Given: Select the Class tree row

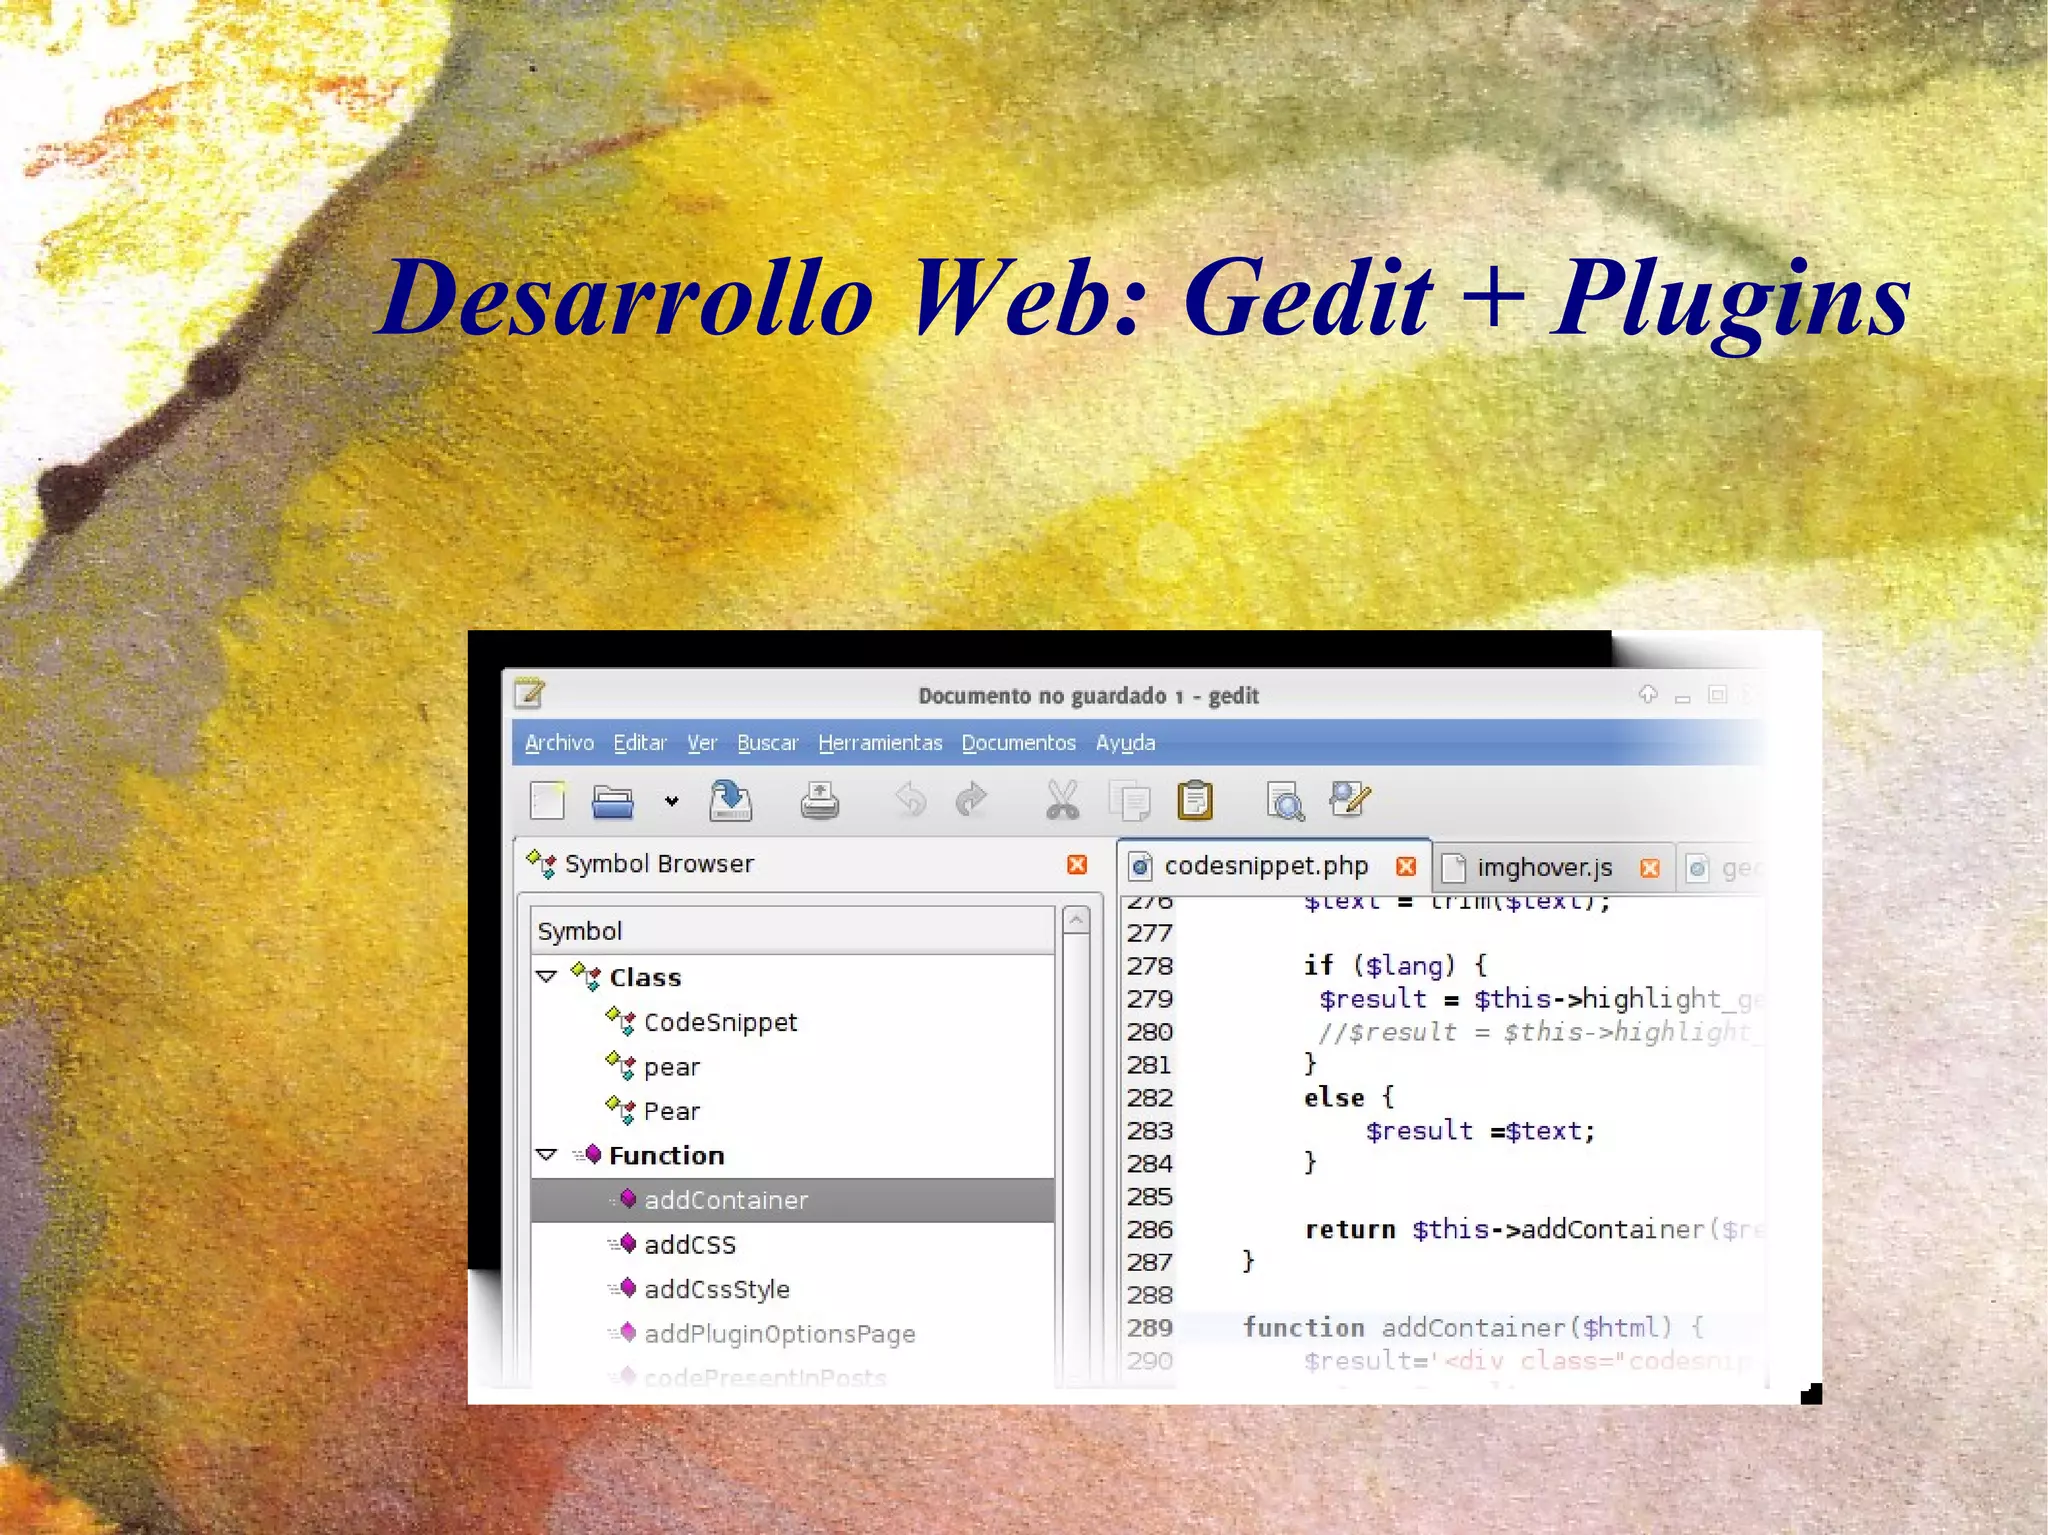Looking at the screenshot, I should (792, 977).
